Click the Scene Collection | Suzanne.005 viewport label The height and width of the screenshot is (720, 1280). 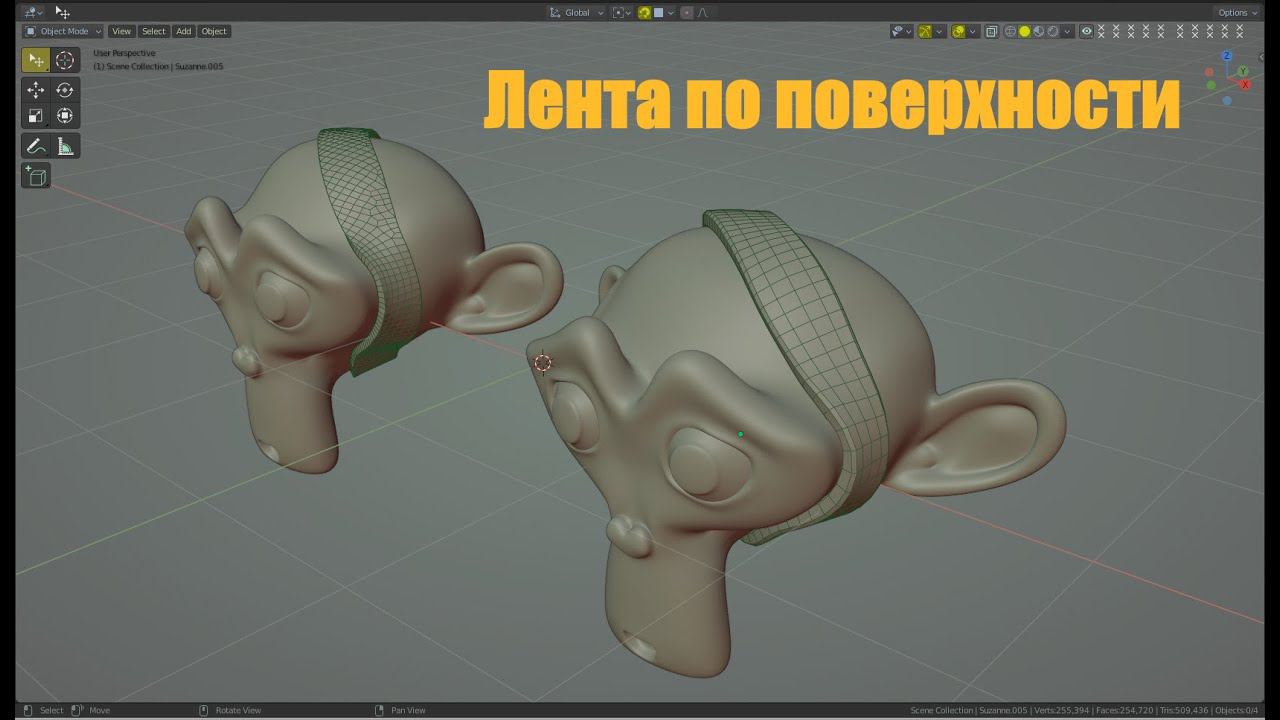pos(158,66)
